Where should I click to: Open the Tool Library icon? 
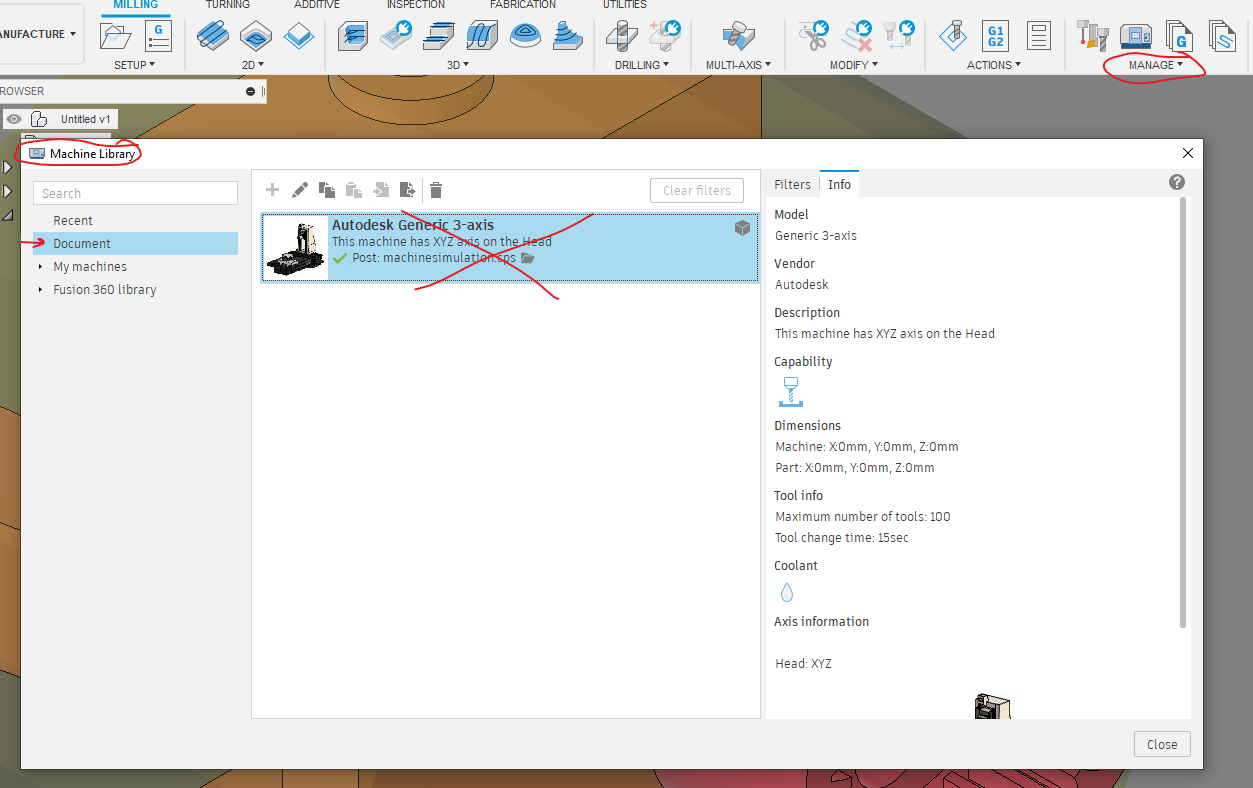(1092, 36)
